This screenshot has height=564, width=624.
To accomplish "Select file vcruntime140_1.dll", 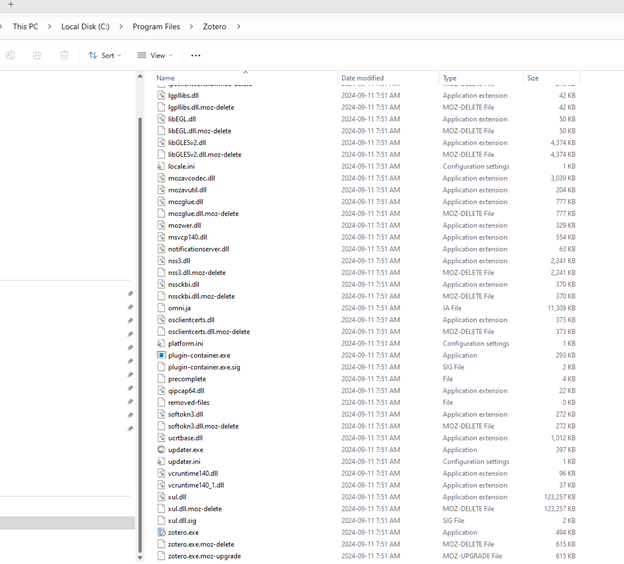I will click(196, 485).
